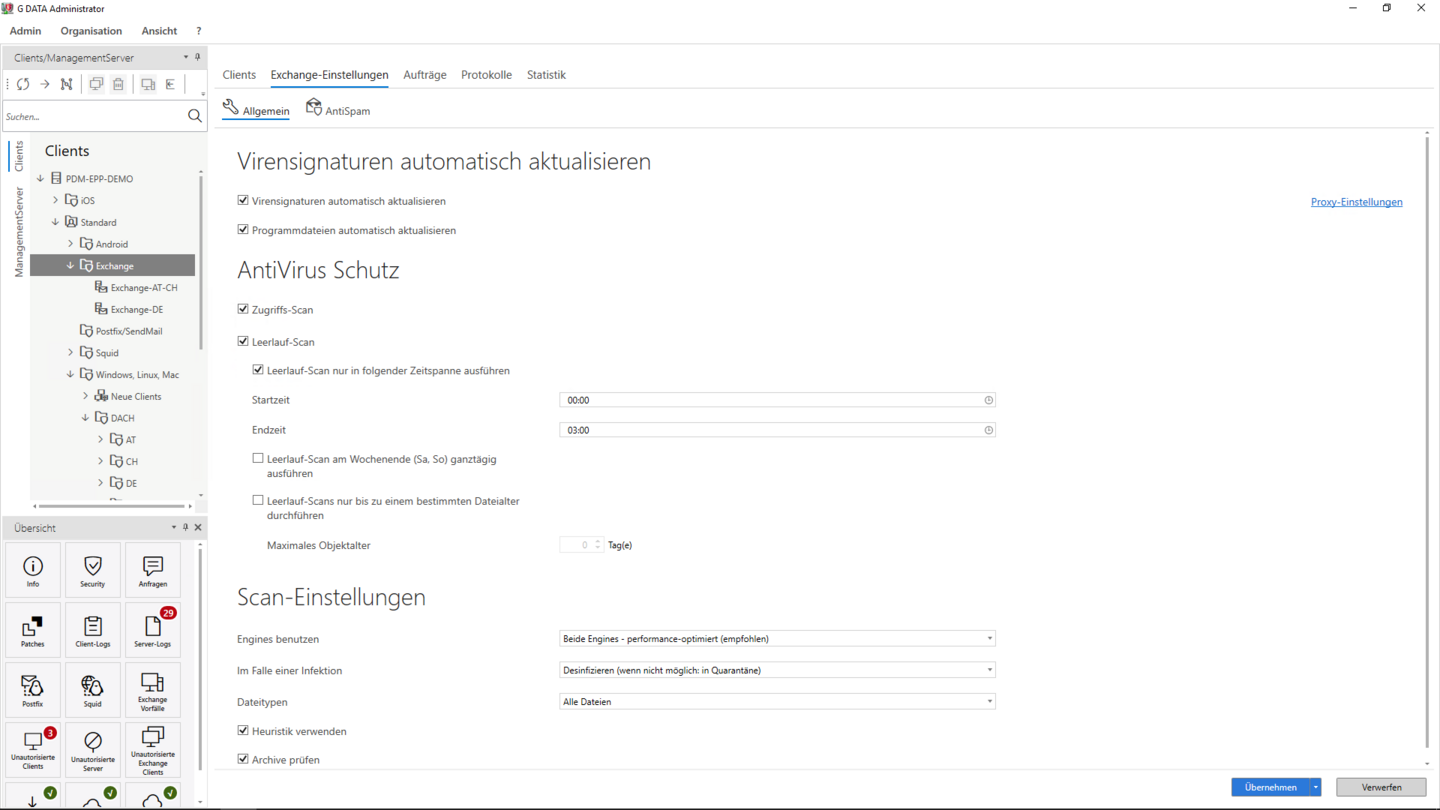Open the Patches overview tile

[32, 631]
